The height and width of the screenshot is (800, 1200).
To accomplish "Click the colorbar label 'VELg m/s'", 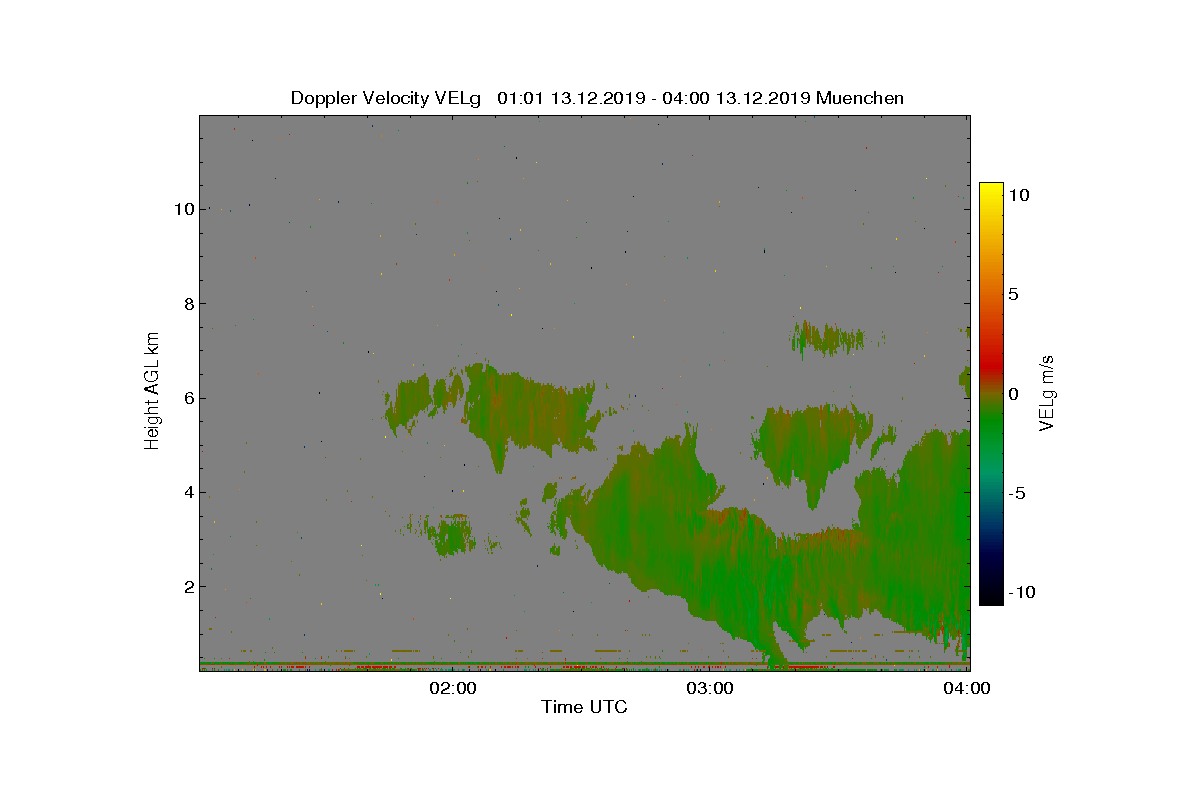I will [x=1047, y=394].
